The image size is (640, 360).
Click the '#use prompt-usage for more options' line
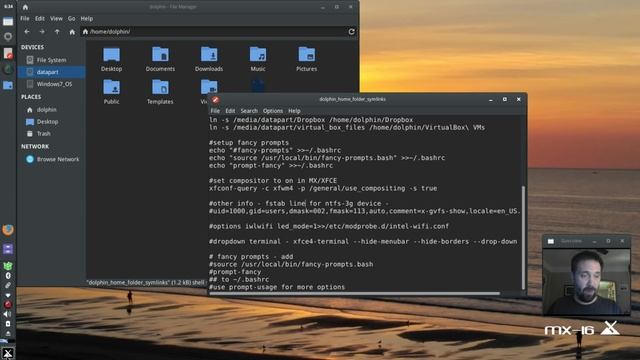point(277,287)
